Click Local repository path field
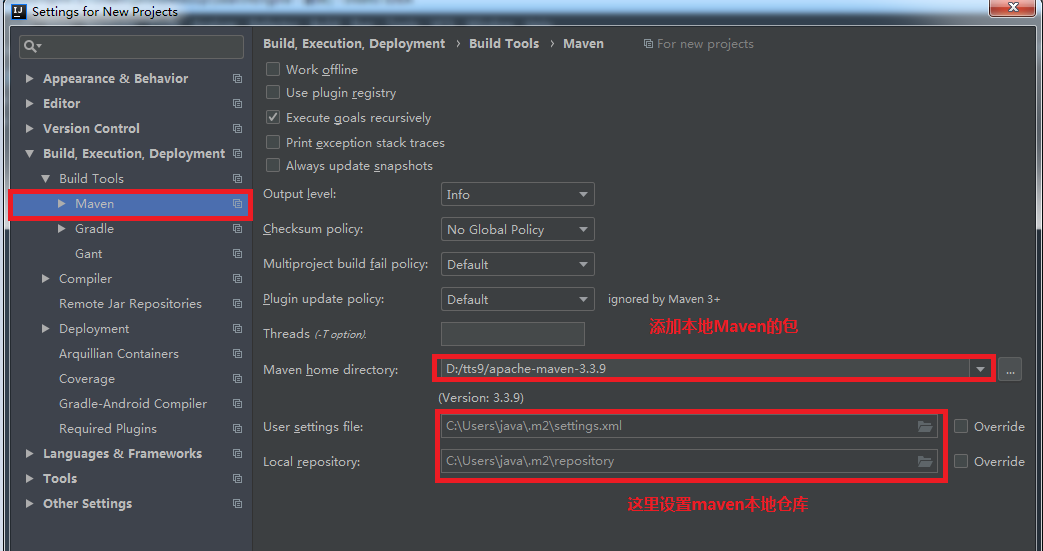 click(689, 461)
